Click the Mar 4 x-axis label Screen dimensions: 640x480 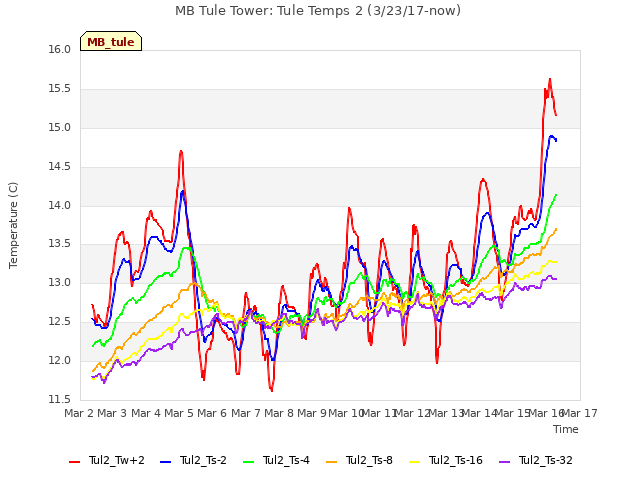(146, 413)
